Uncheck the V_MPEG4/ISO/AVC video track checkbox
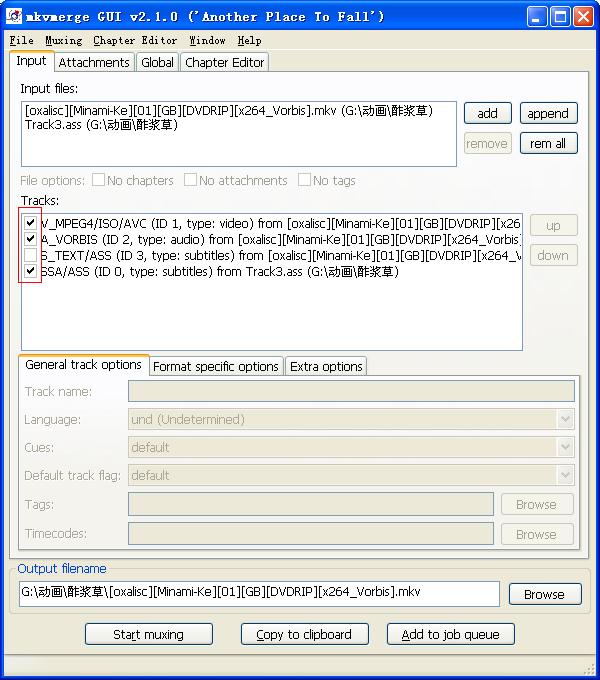 click(31, 223)
